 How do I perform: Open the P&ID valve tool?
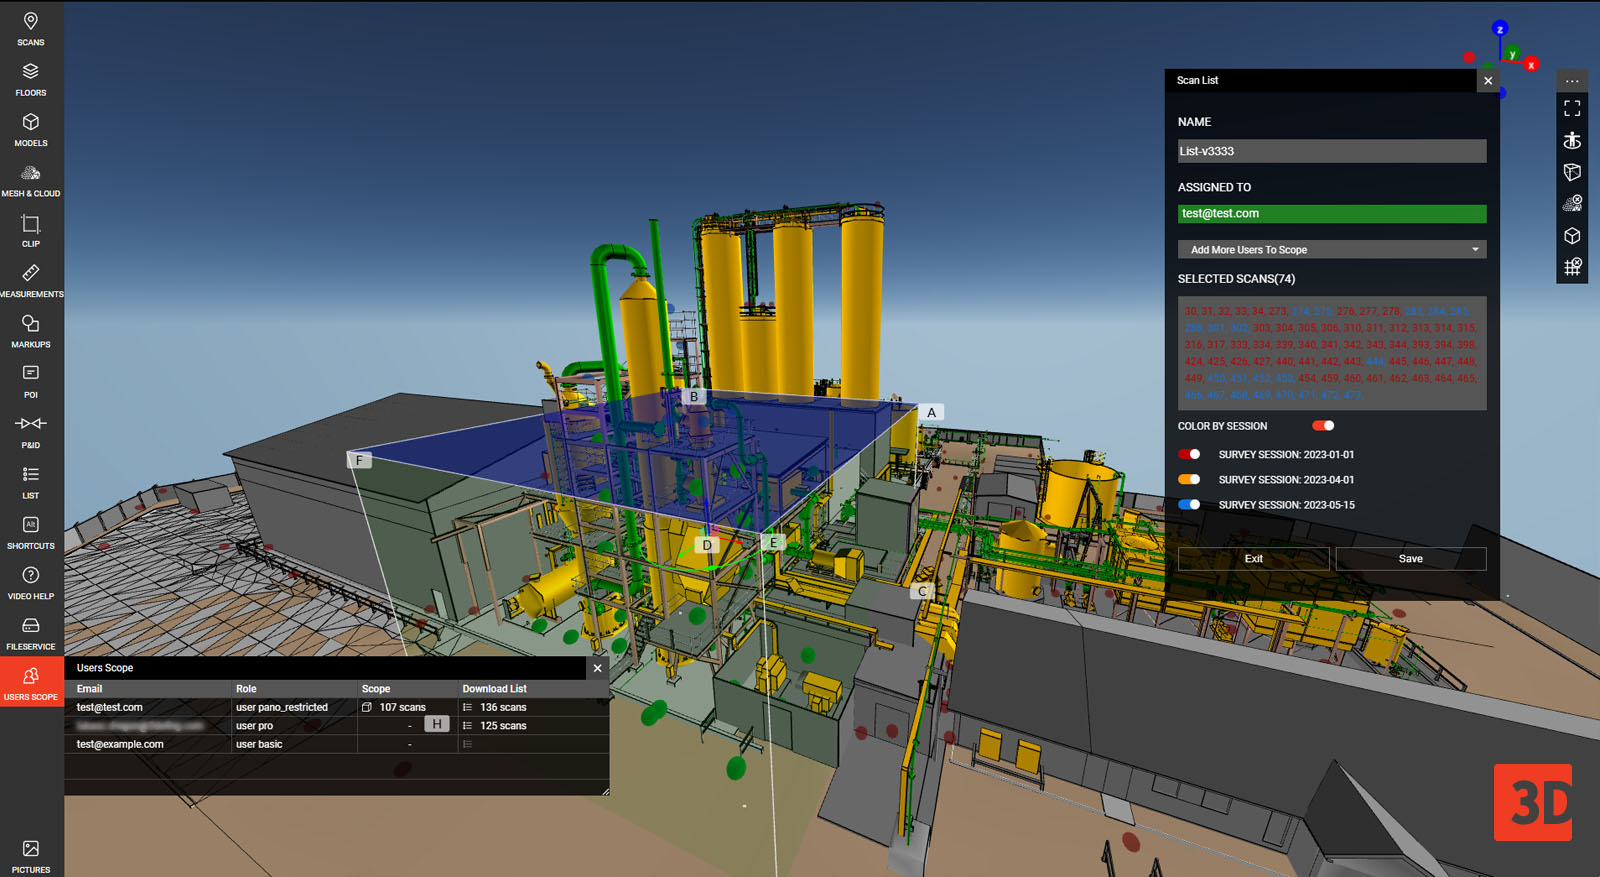tap(31, 431)
